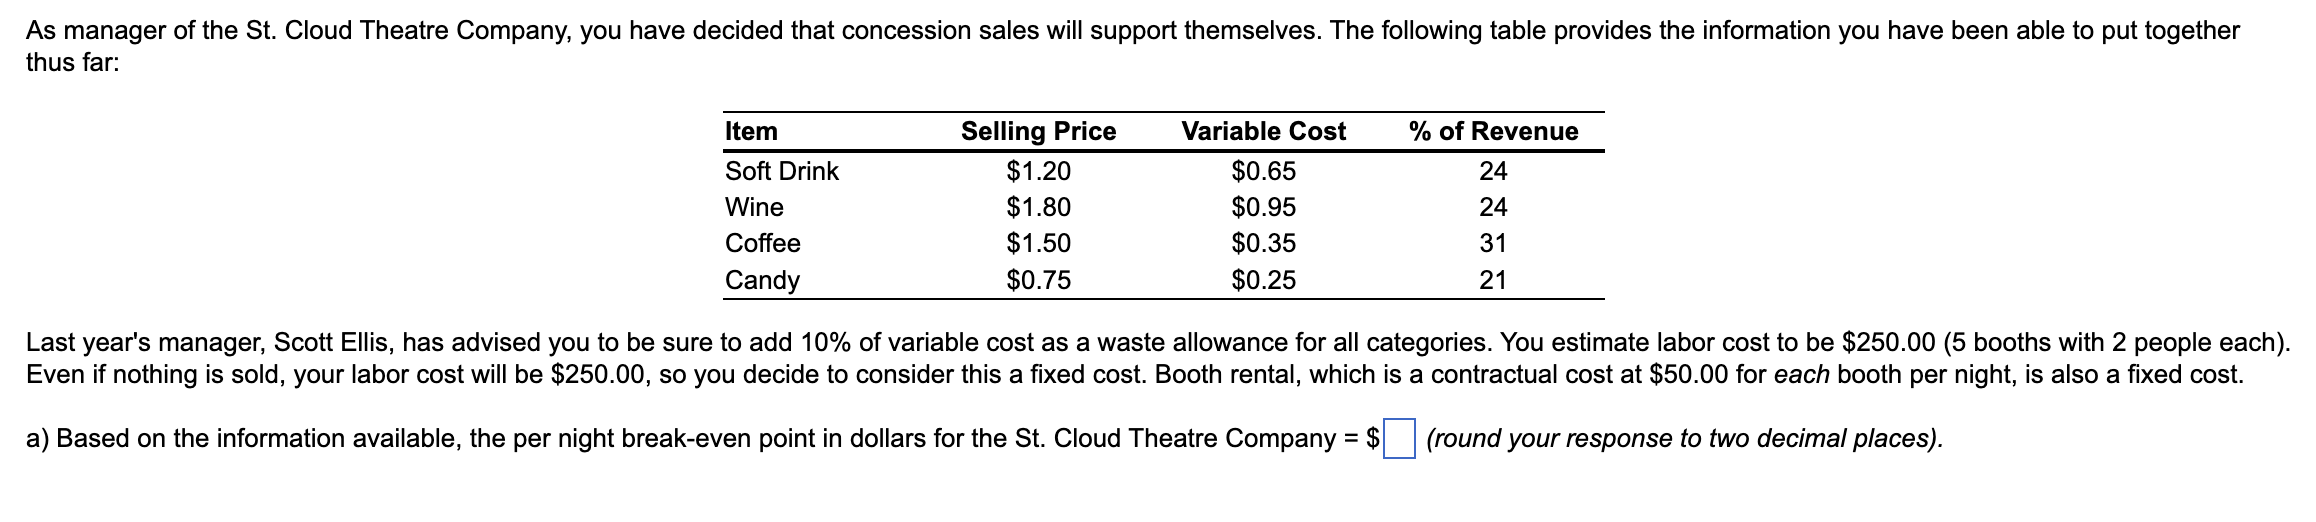2316x522 pixels.
Task: Click the break-even dollar answer input box
Action: coord(1399,439)
